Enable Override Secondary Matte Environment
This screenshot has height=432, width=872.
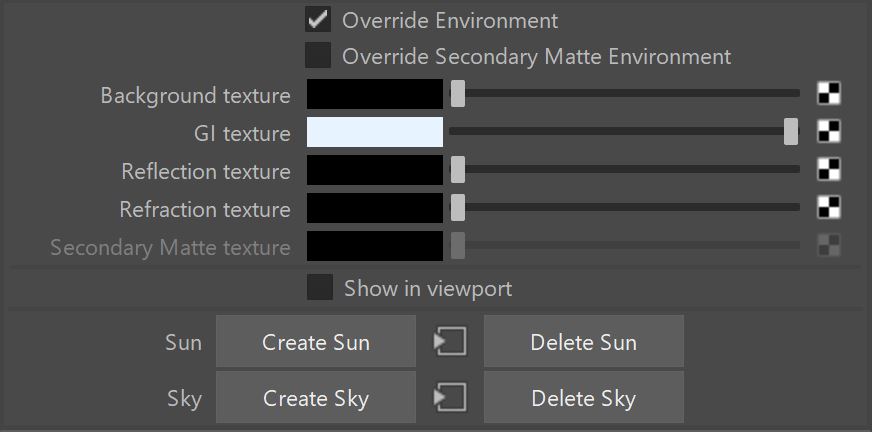point(318,56)
